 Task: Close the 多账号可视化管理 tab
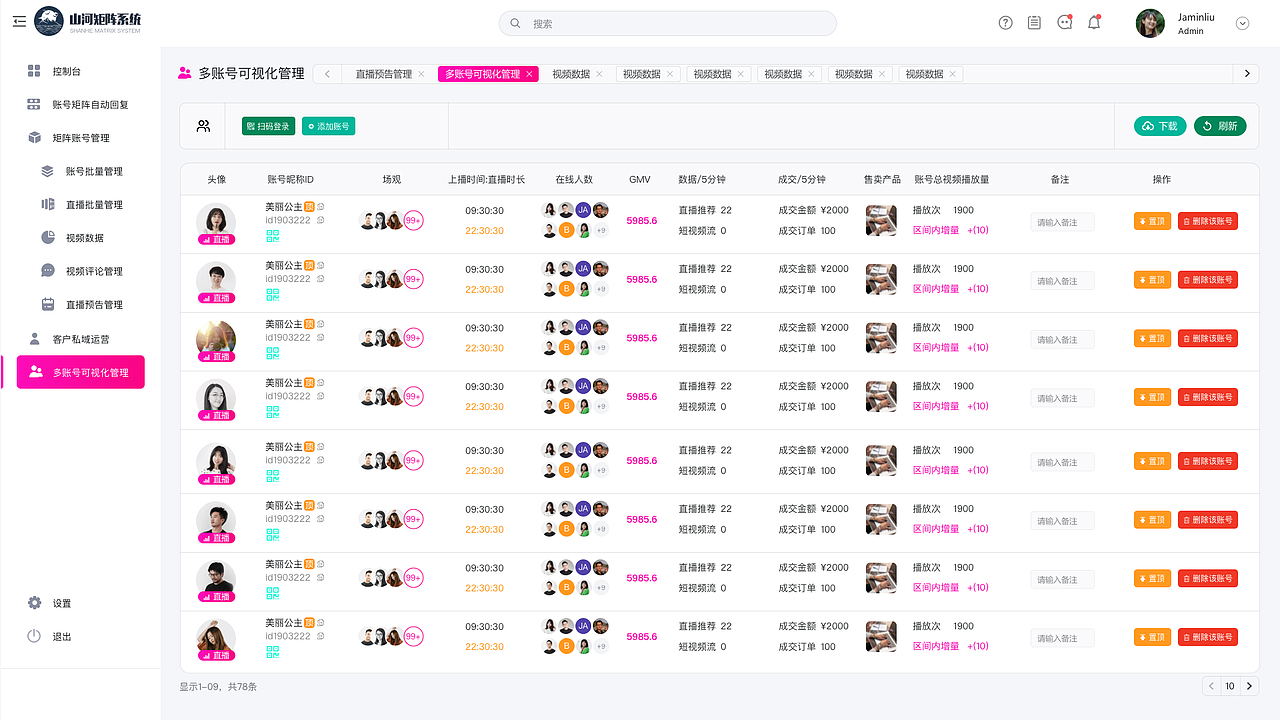[530, 74]
